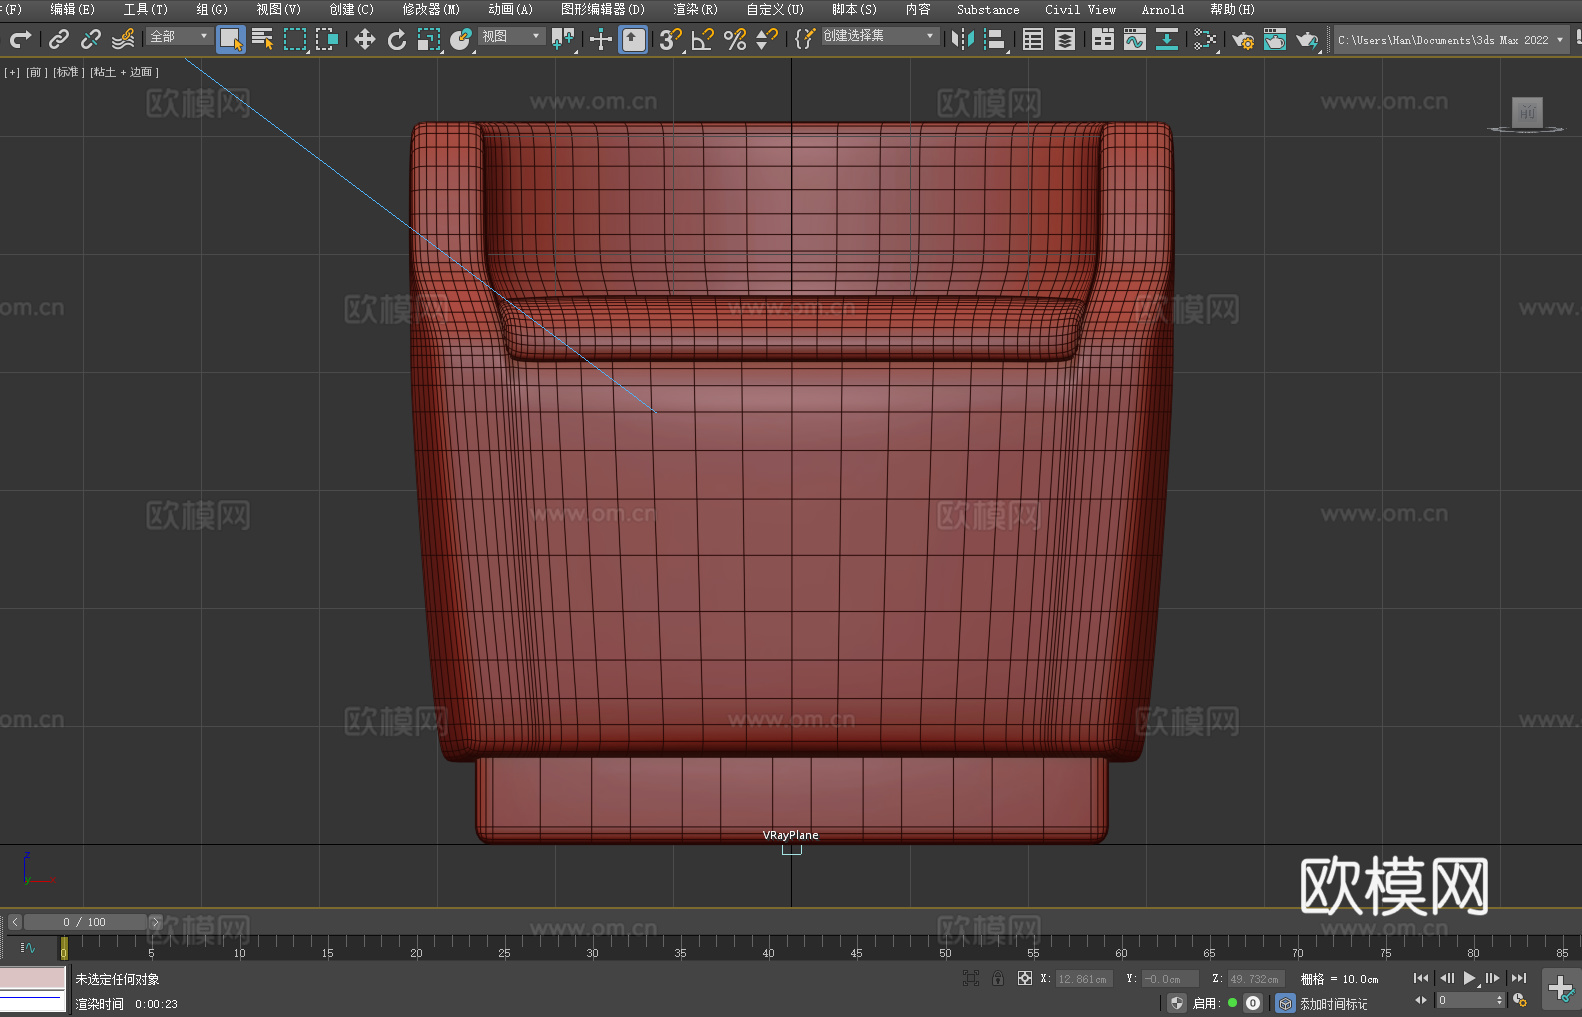The width and height of the screenshot is (1582, 1017).
Task: Choose the Rectangular Selection Region tool
Action: [x=295, y=39]
